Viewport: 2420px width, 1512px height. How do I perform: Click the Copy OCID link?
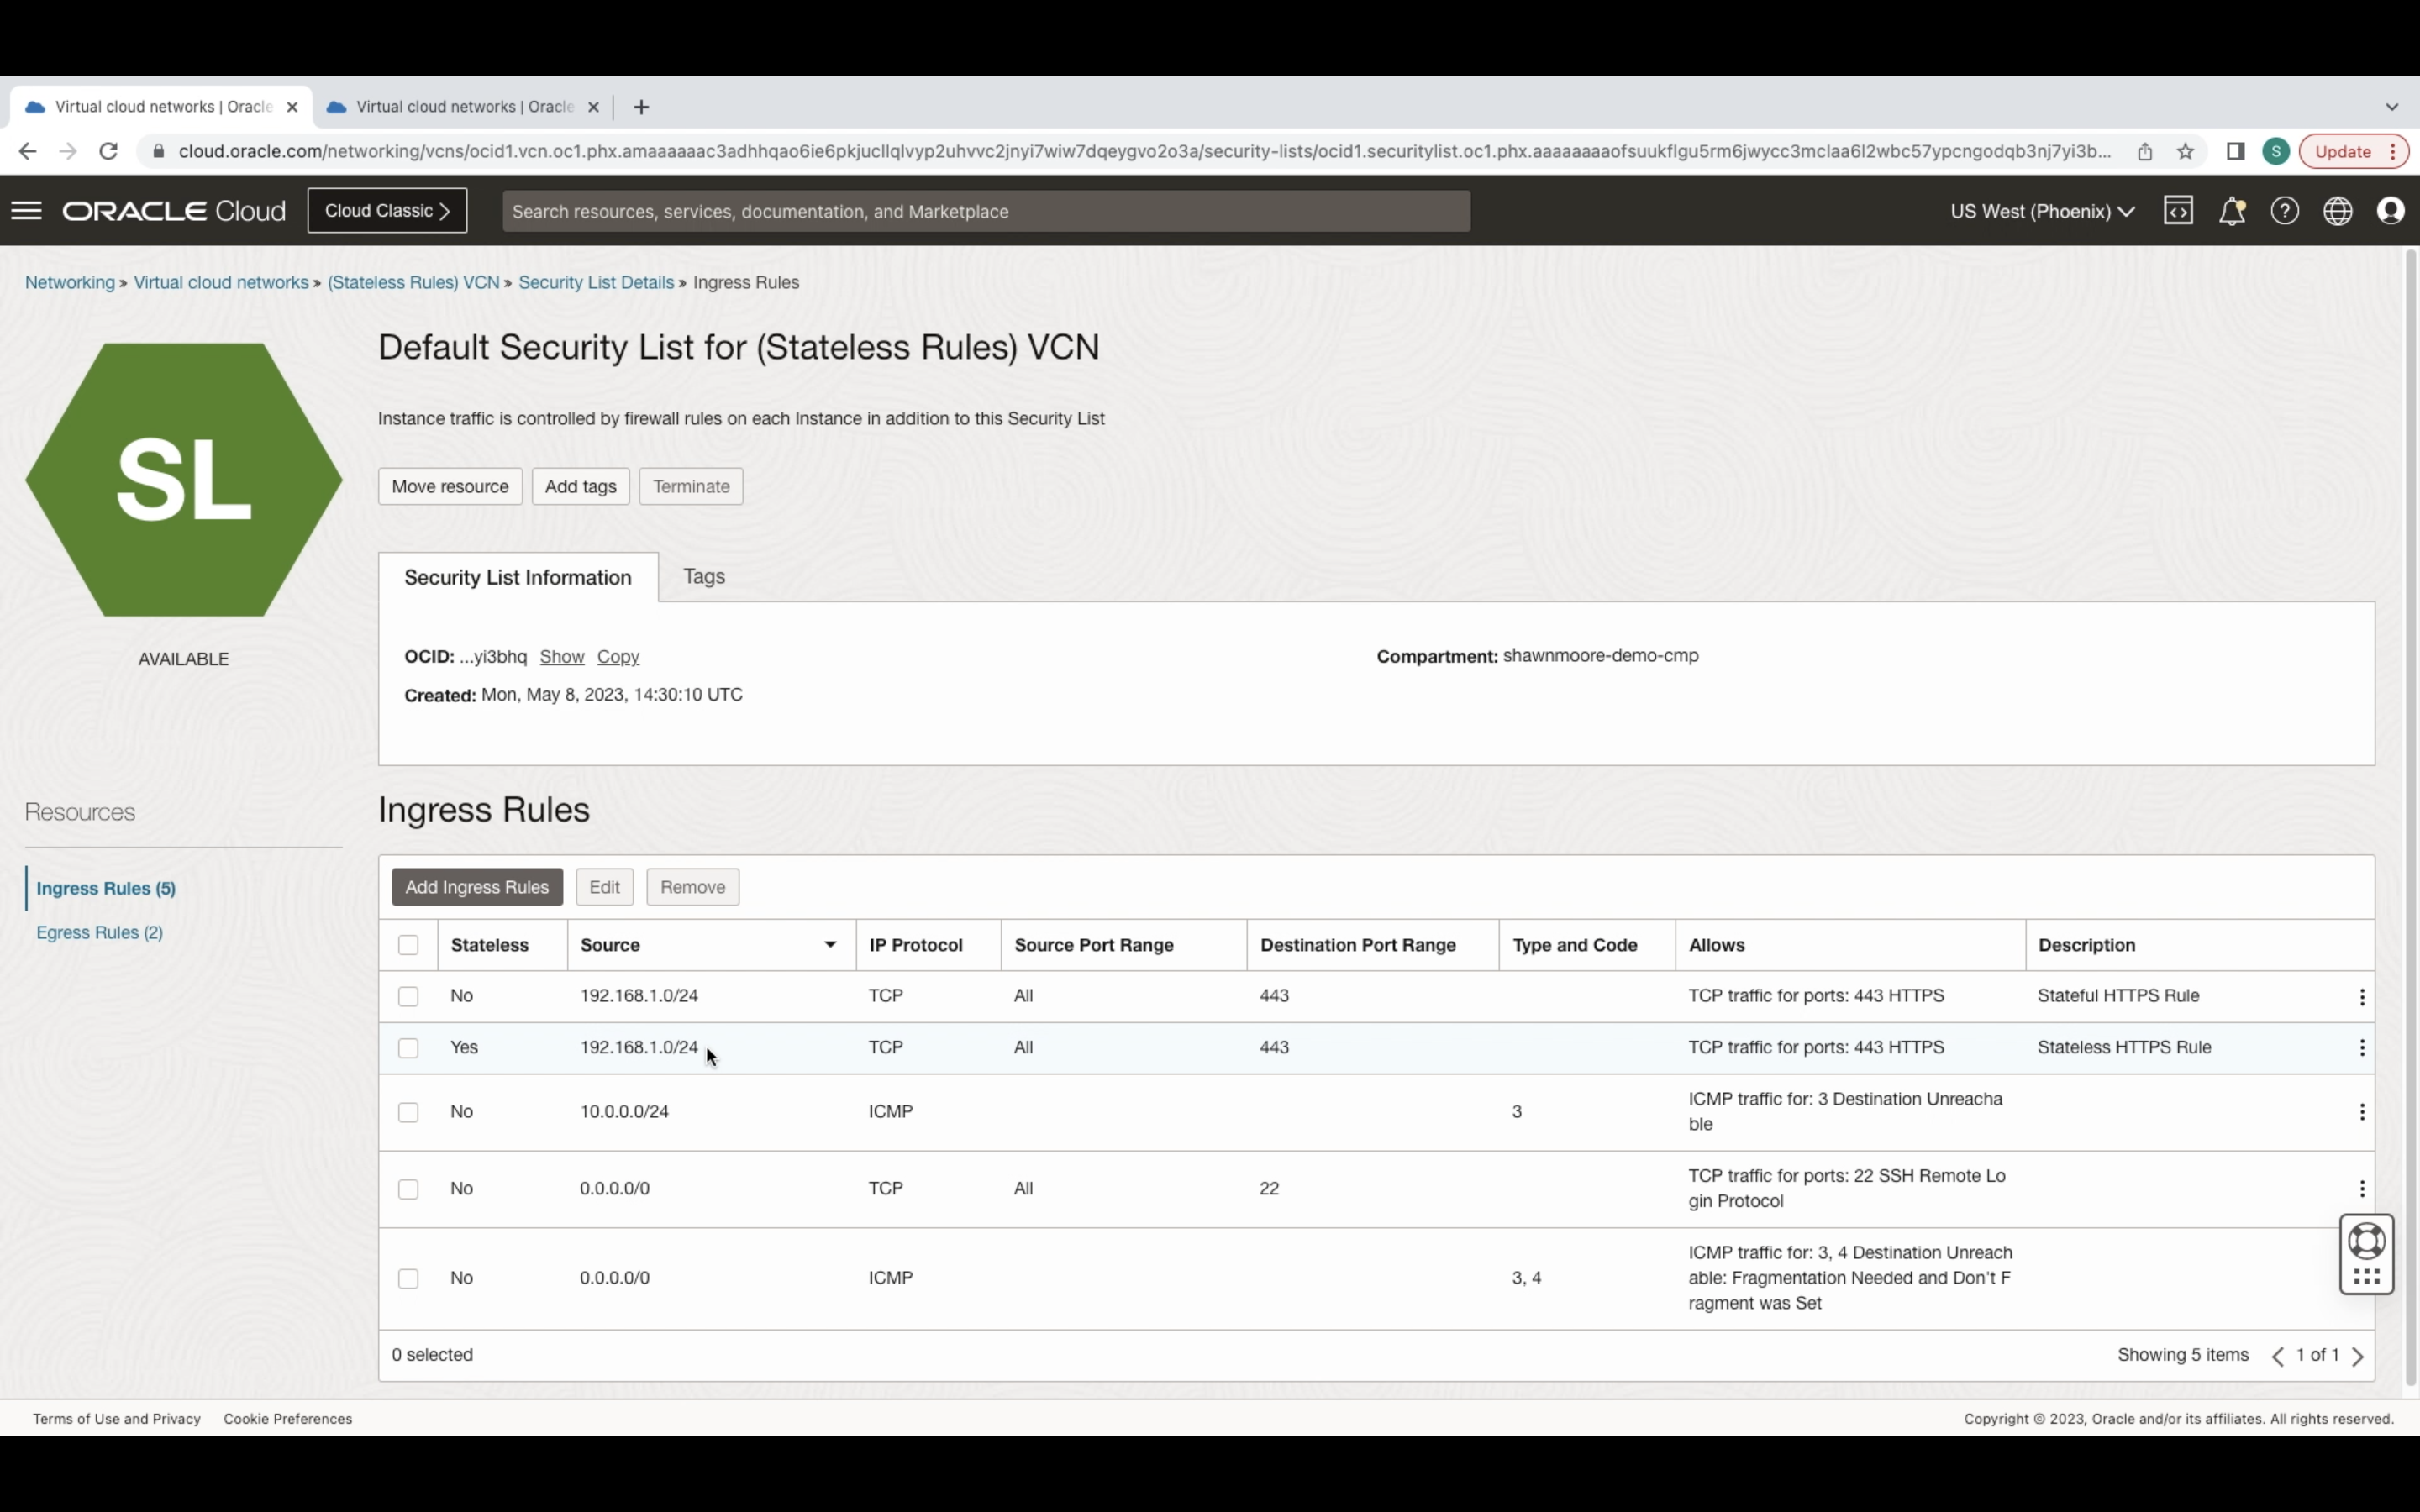coord(618,657)
